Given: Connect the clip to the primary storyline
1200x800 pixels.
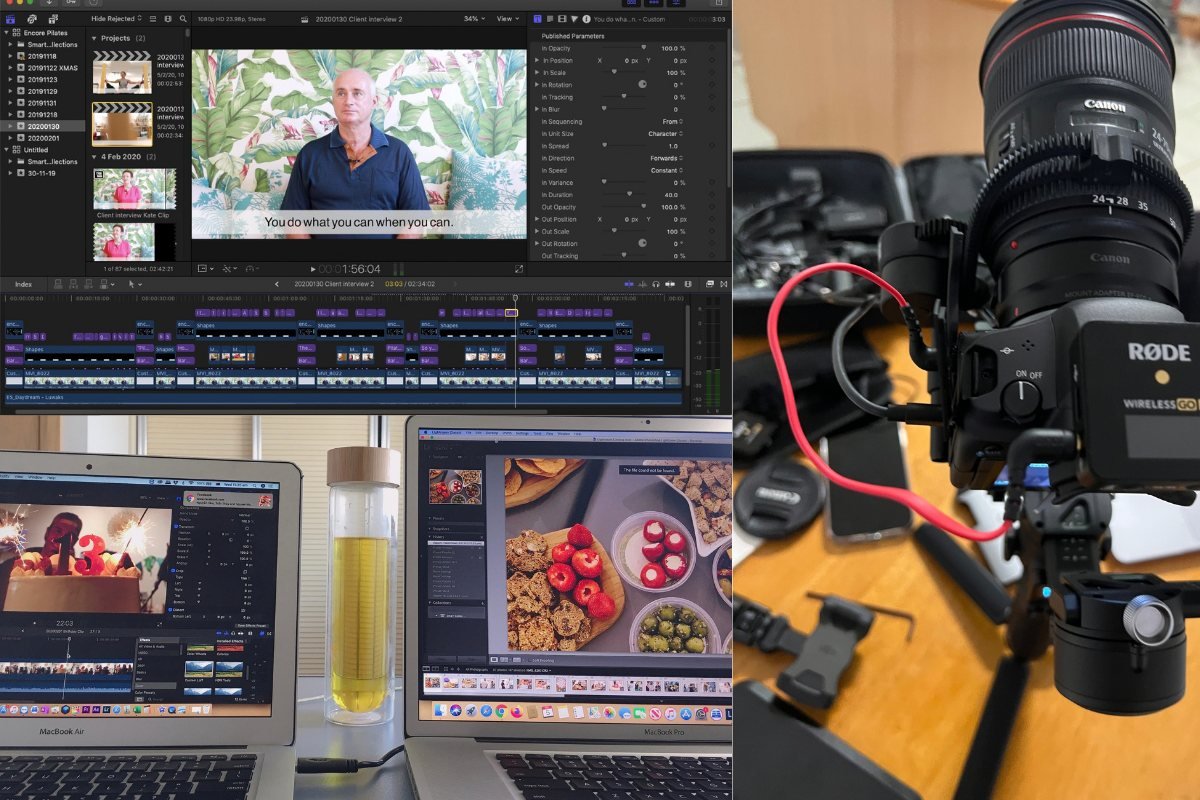Looking at the screenshot, I should (57, 284).
